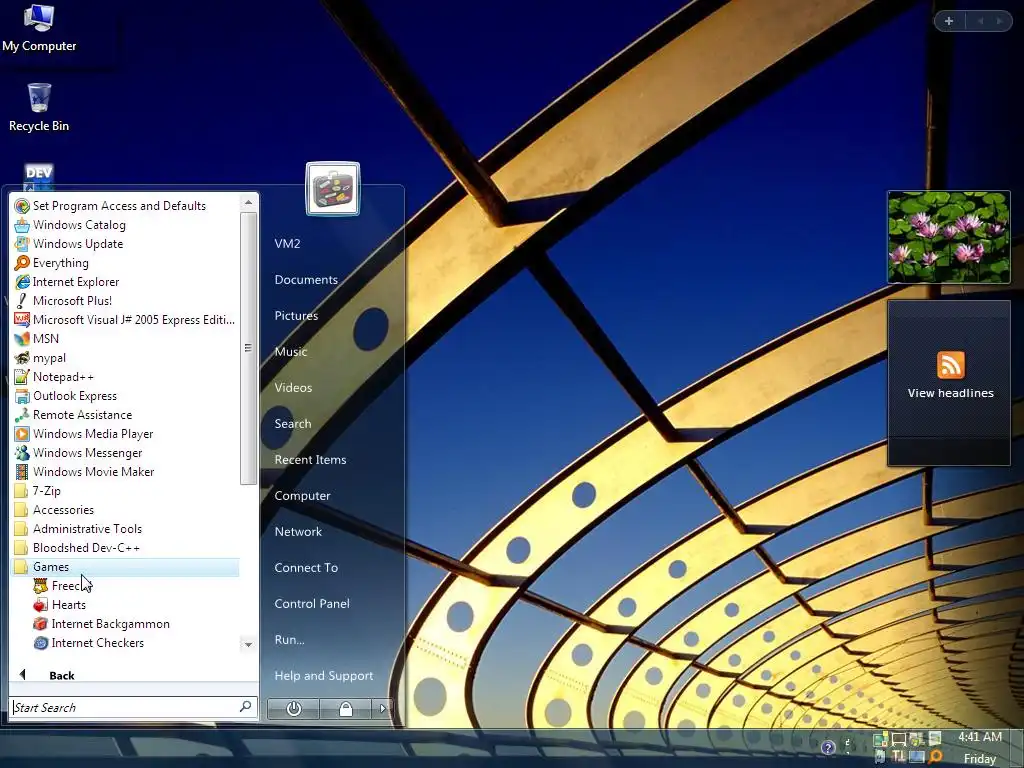
Task: Open Network in the start menu
Action: (298, 531)
